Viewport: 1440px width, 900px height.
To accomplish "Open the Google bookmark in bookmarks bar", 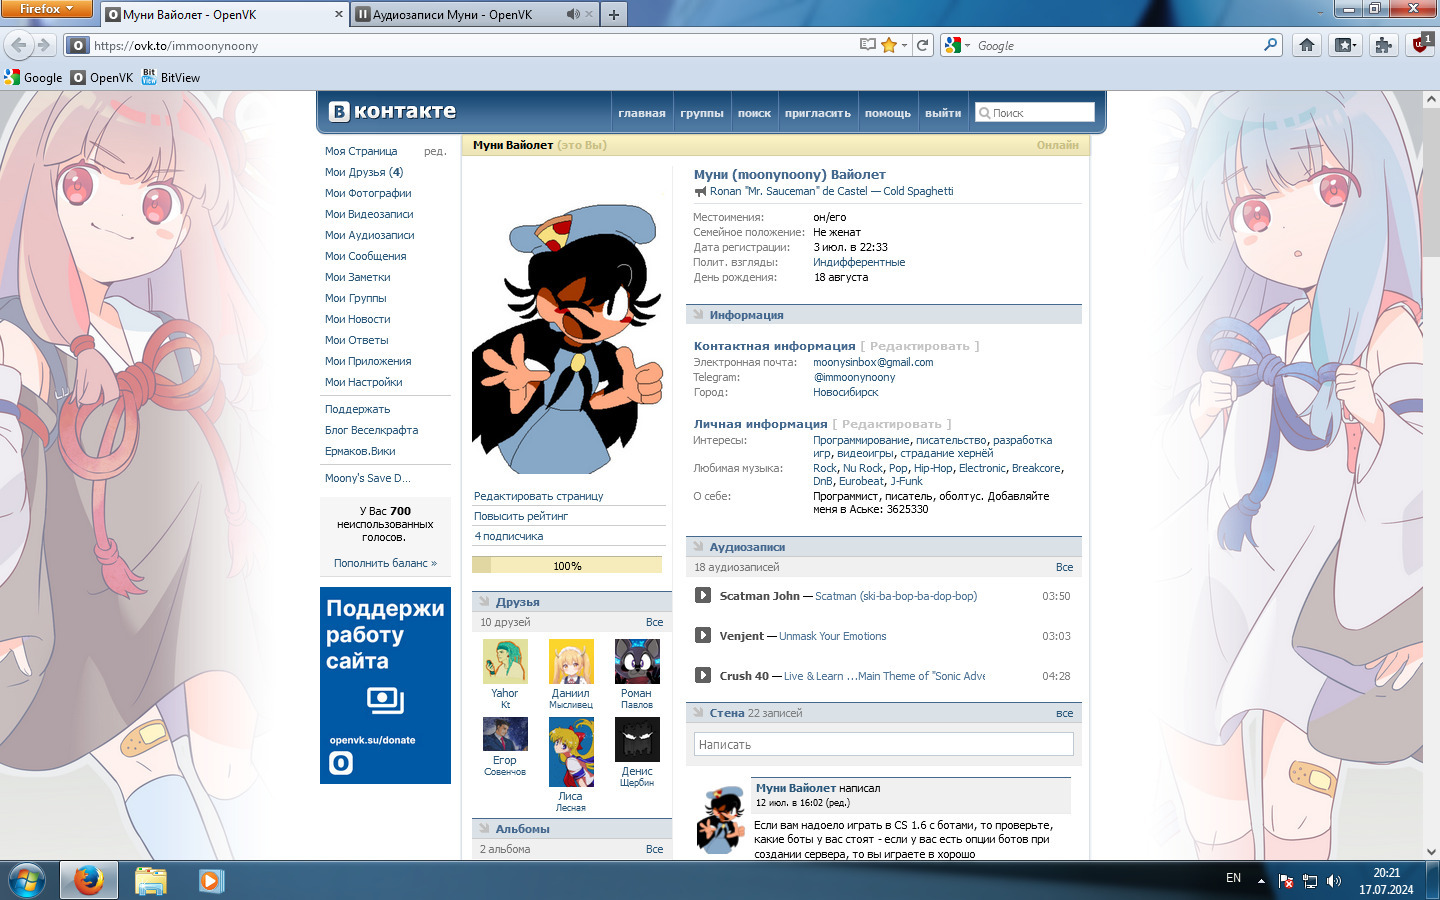I will pos(33,77).
